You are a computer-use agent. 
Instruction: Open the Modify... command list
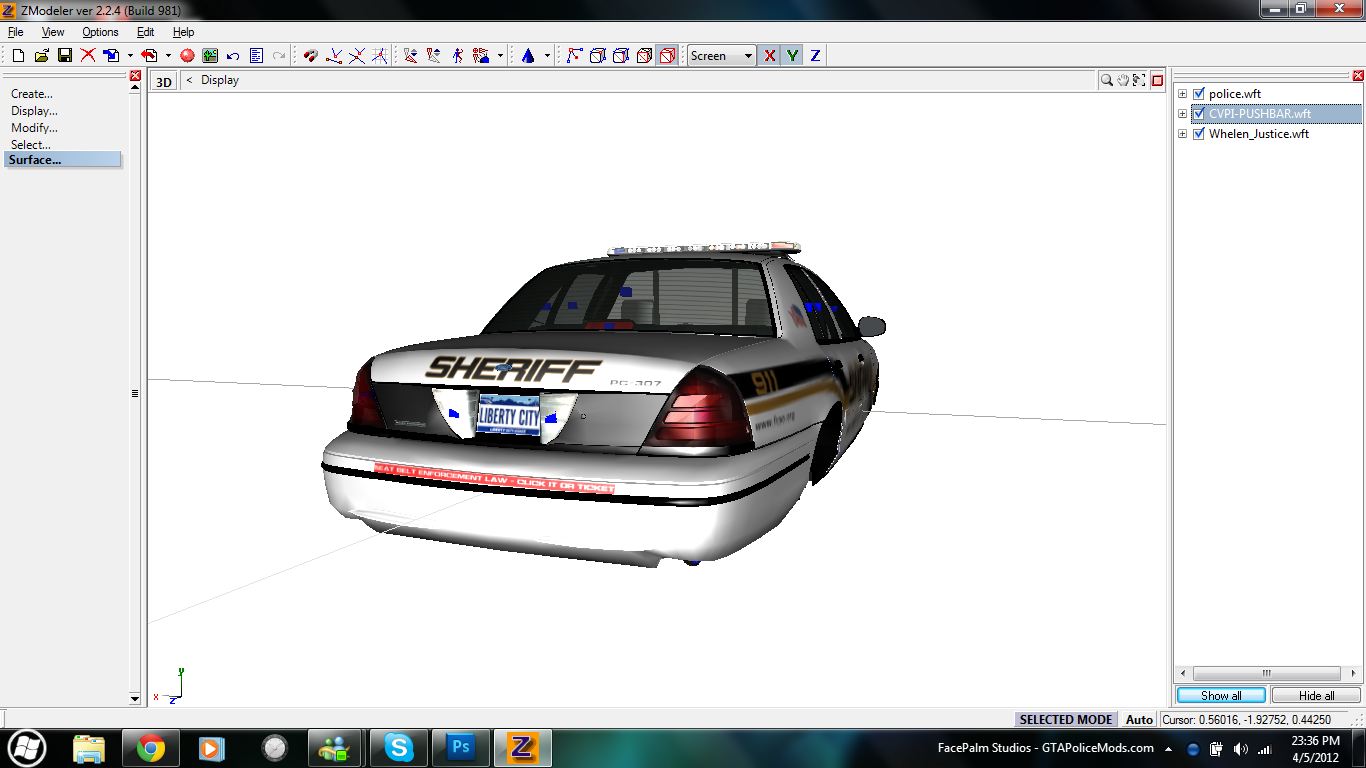[x=34, y=128]
